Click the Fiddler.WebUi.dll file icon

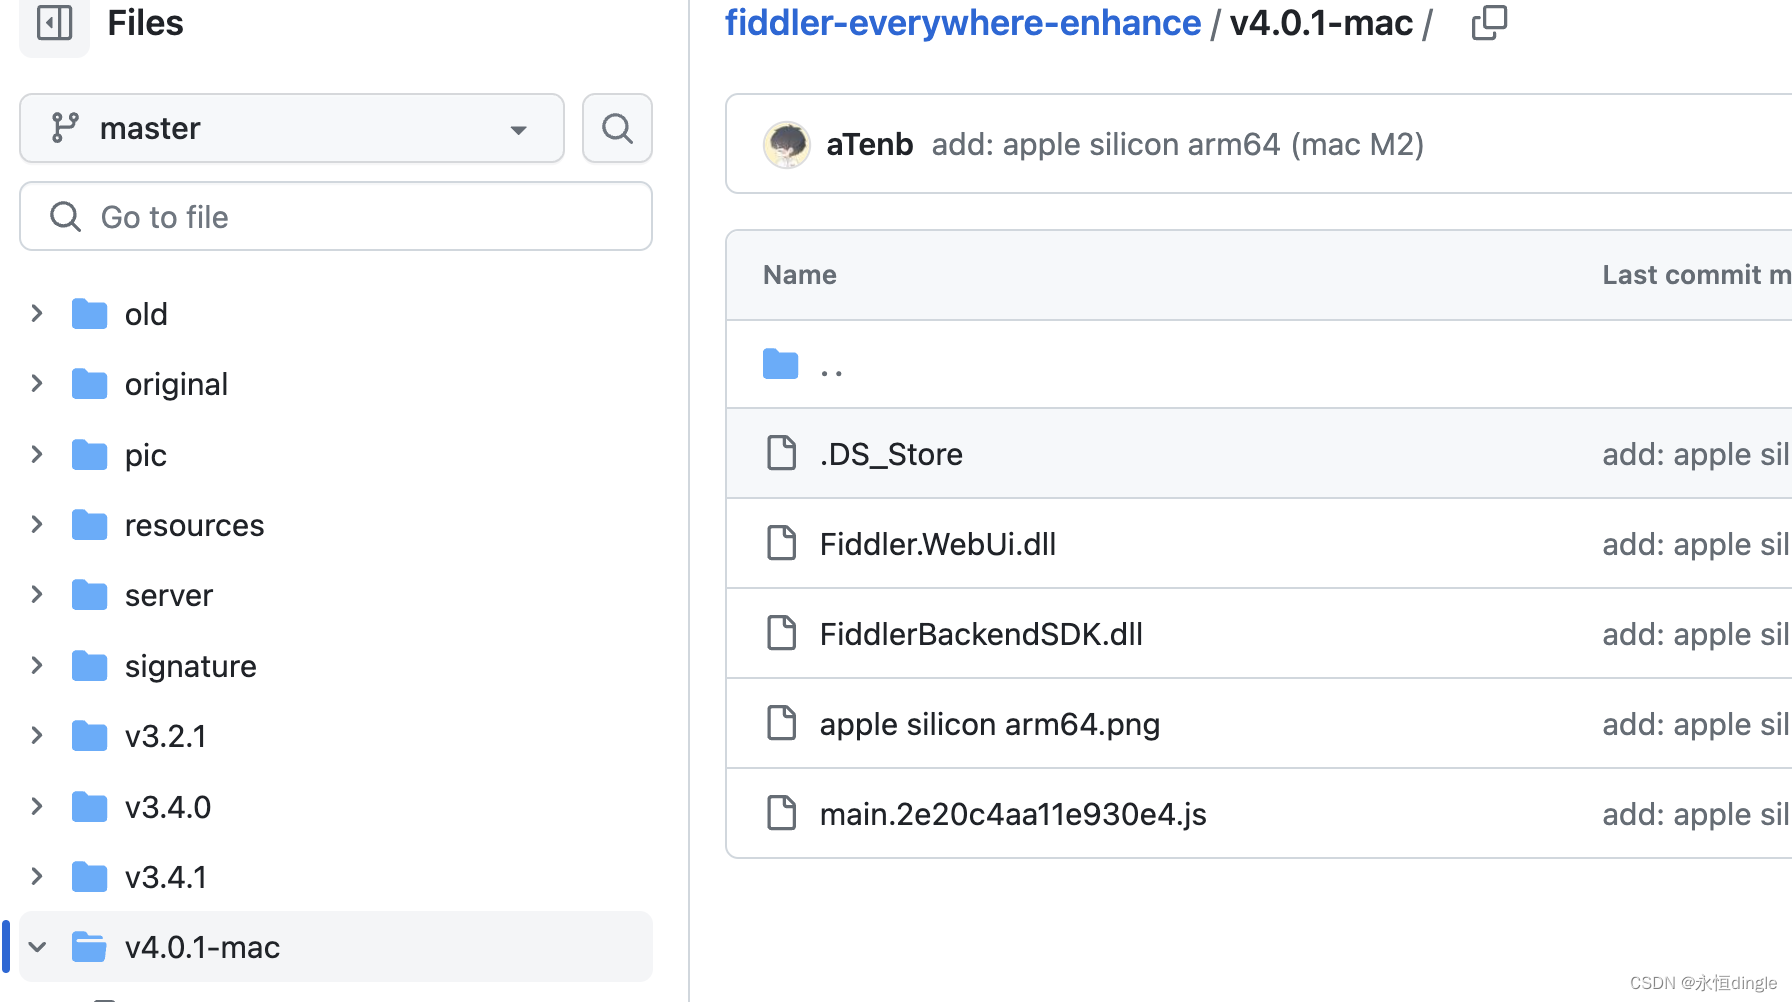coord(781,543)
